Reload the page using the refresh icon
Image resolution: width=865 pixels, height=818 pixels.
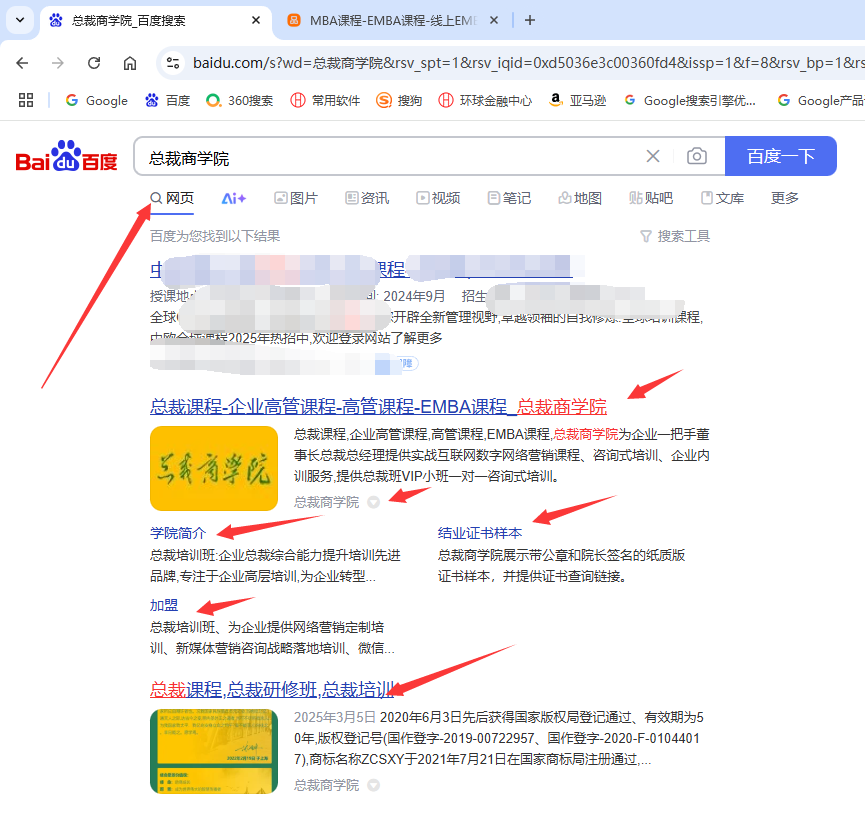[93, 62]
